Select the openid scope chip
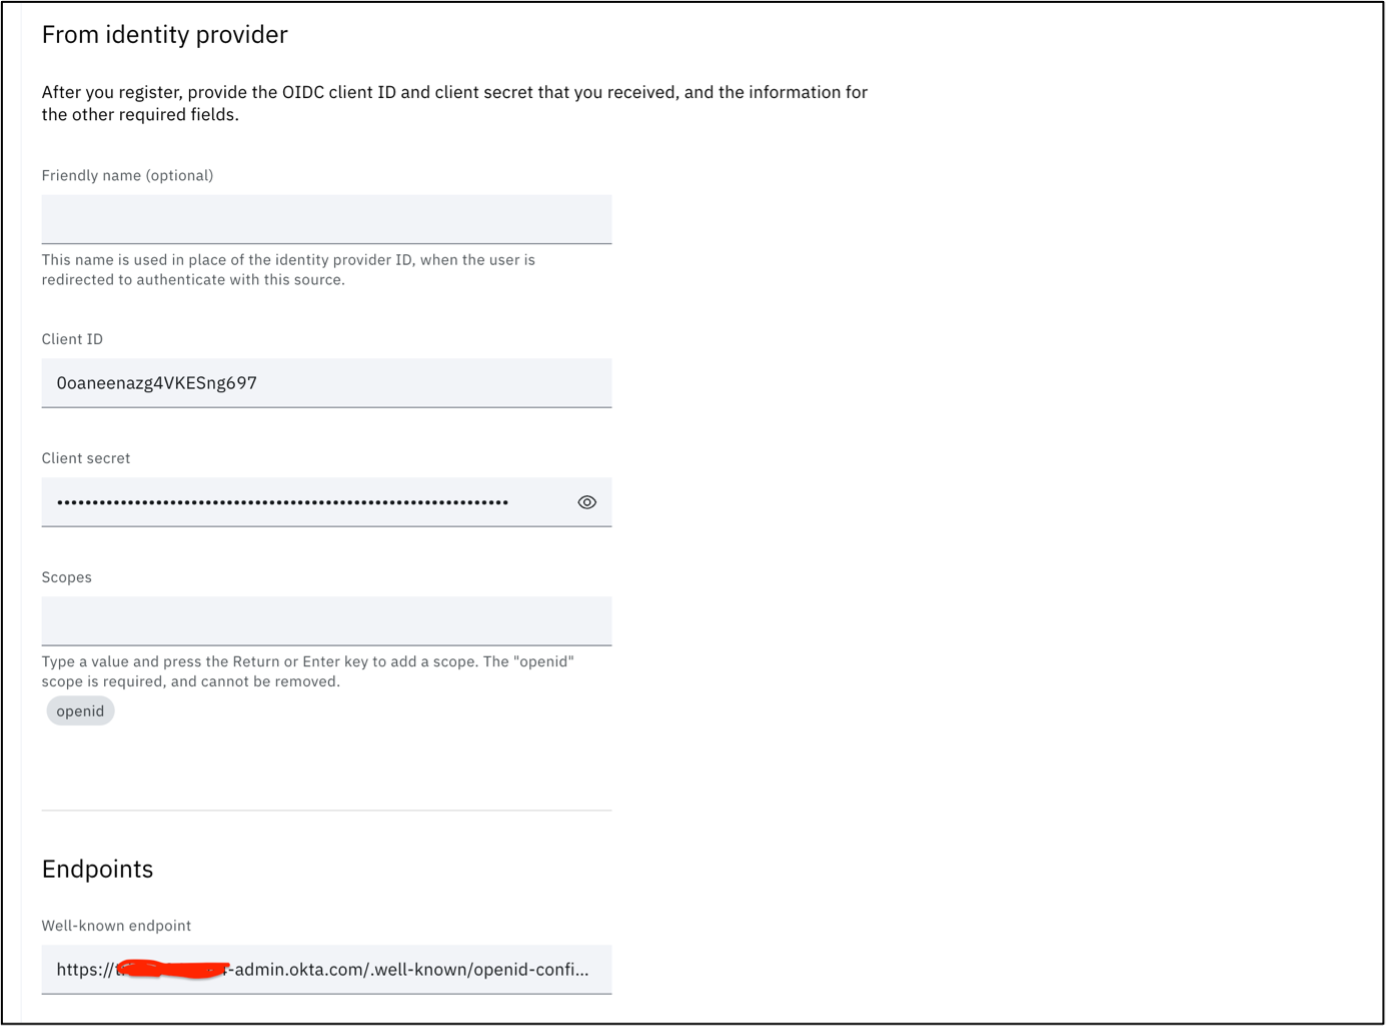The image size is (1390, 1029). coord(80,710)
